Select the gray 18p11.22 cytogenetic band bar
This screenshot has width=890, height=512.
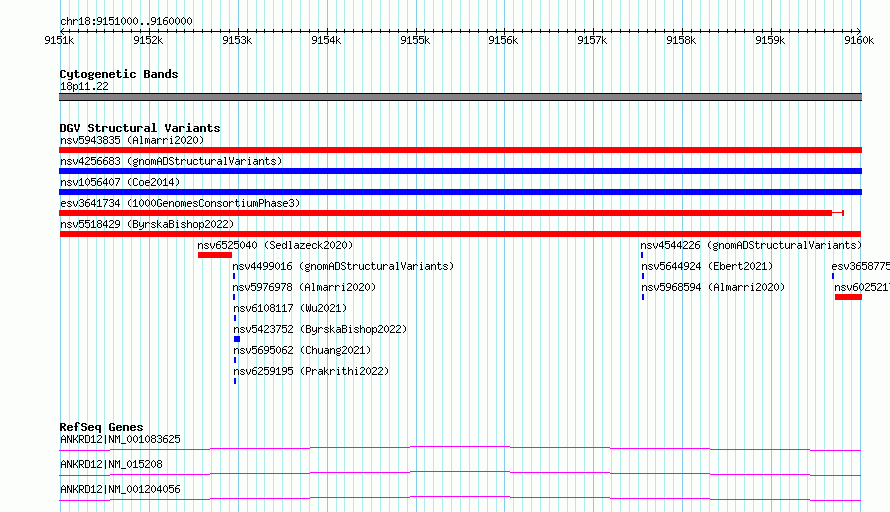pos(460,97)
